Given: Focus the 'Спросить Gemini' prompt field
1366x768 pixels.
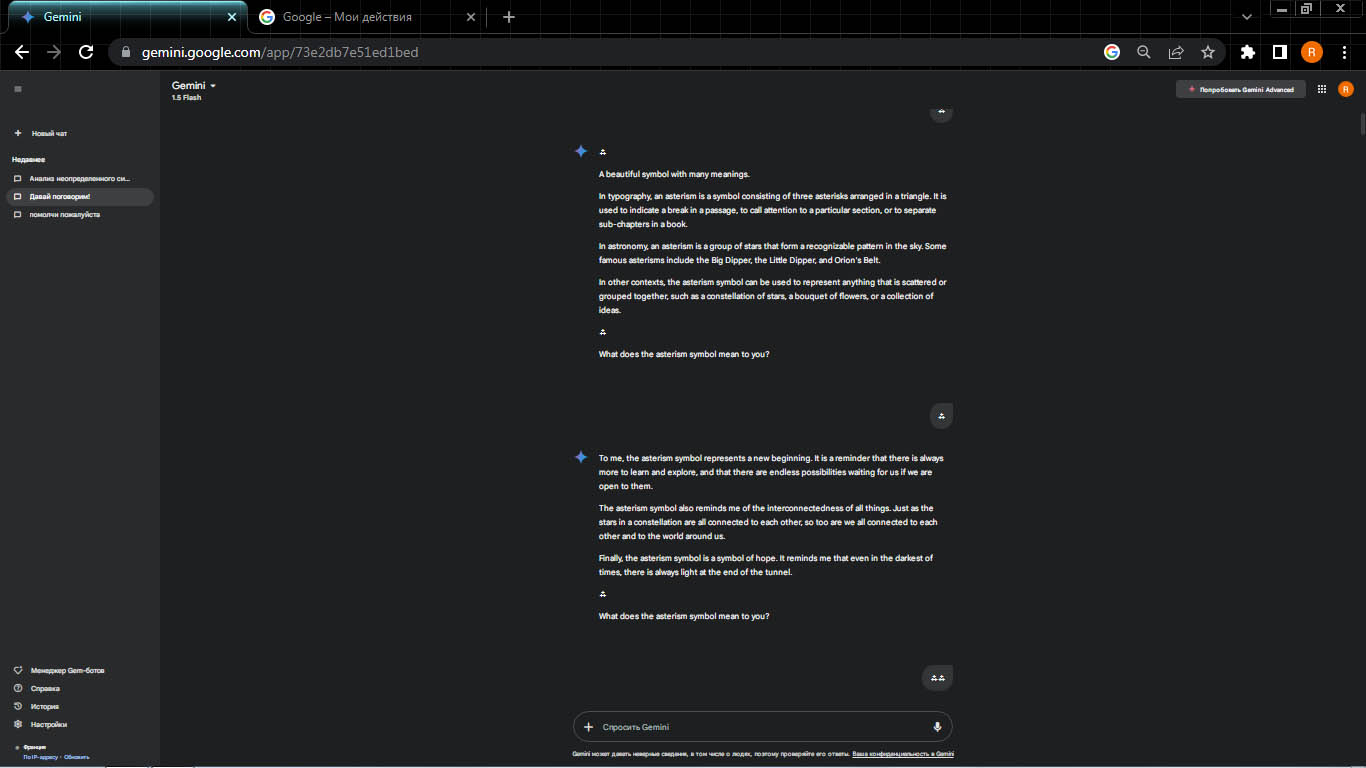Looking at the screenshot, I should [x=763, y=727].
